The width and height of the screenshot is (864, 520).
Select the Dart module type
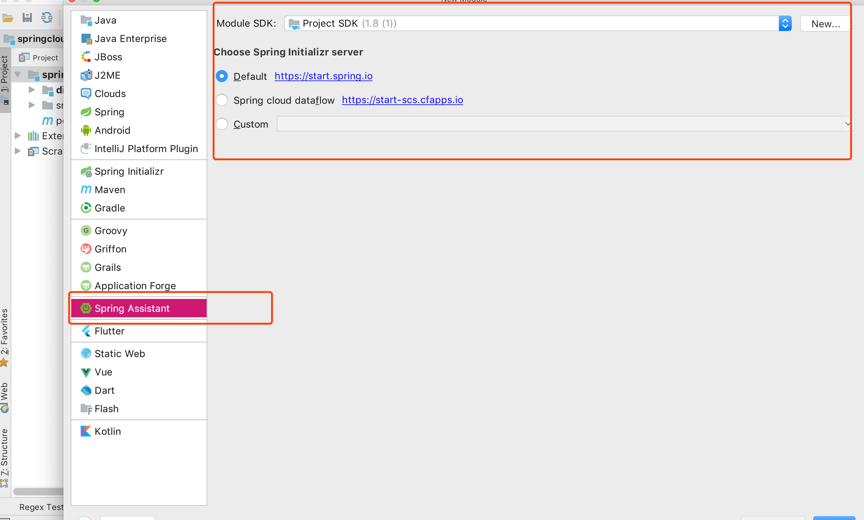[x=139, y=391]
